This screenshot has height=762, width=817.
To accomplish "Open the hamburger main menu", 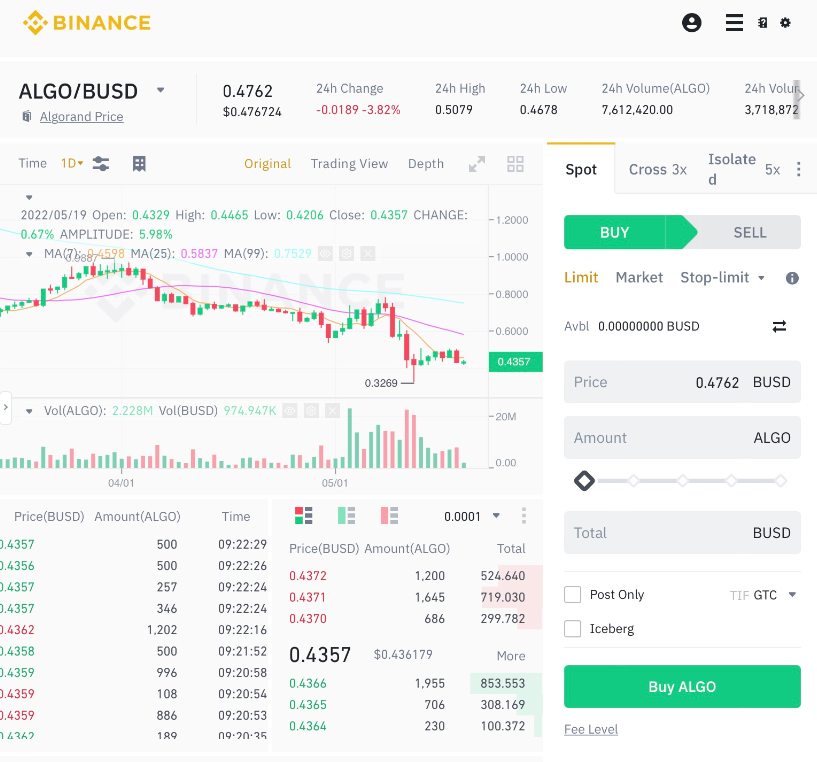I will (734, 23).
